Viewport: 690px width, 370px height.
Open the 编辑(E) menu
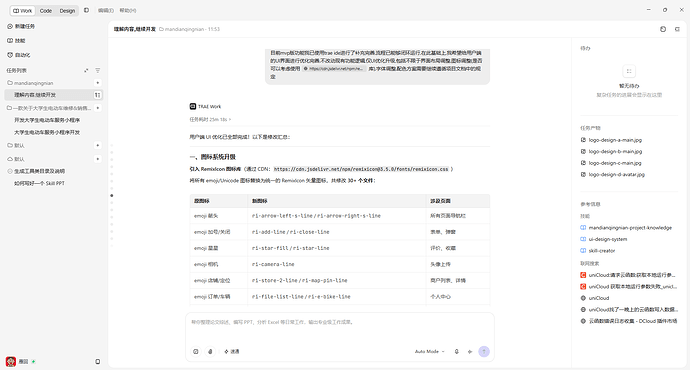point(106,10)
